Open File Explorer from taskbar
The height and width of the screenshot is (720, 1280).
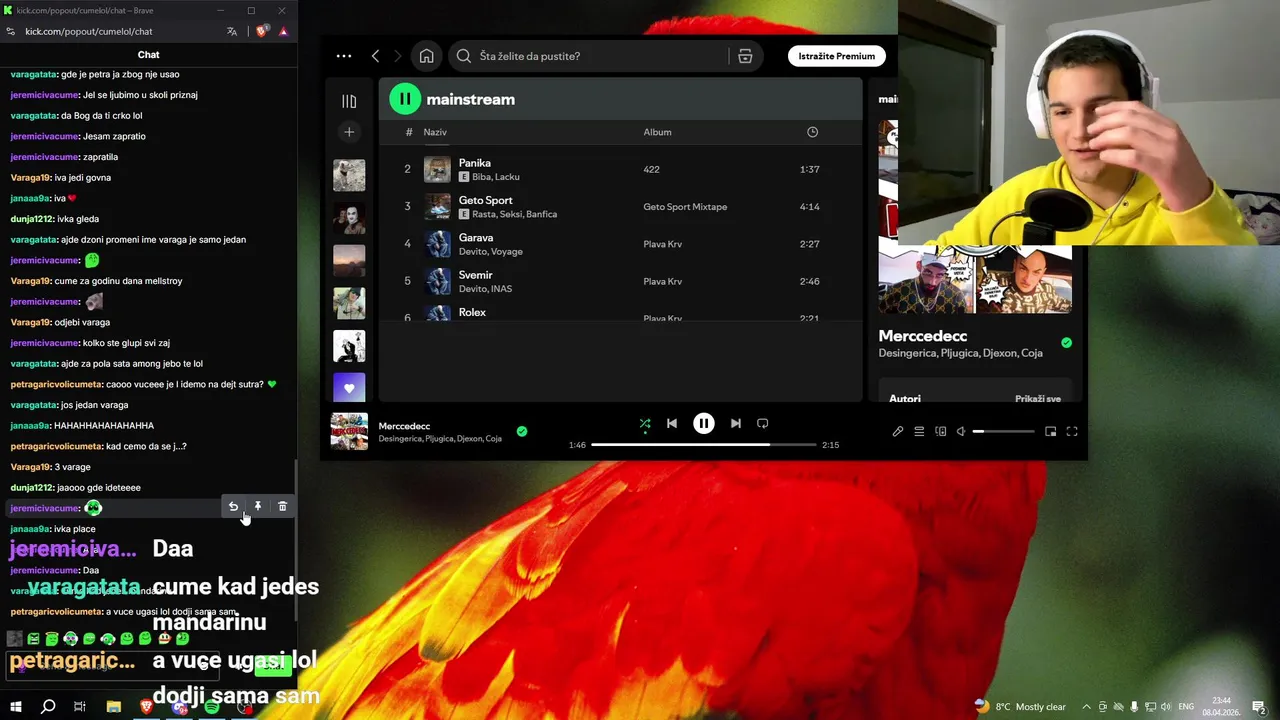(x=113, y=706)
